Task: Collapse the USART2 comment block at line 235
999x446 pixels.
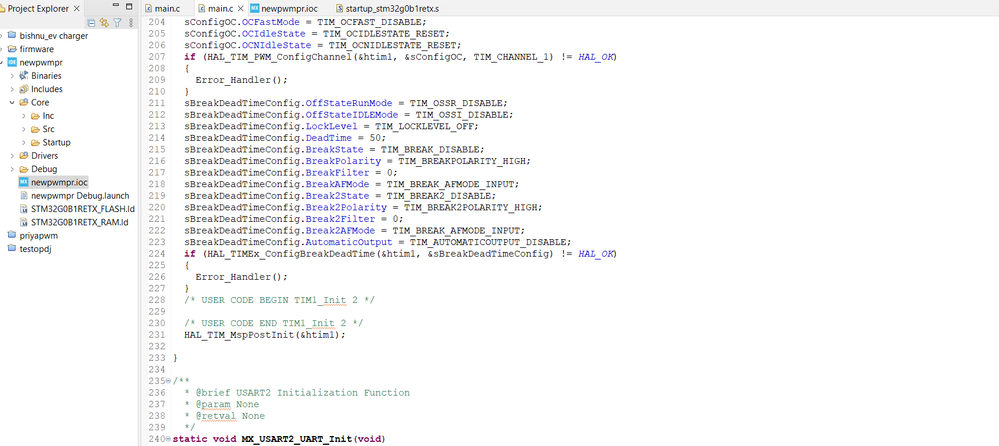Action: (x=169, y=382)
